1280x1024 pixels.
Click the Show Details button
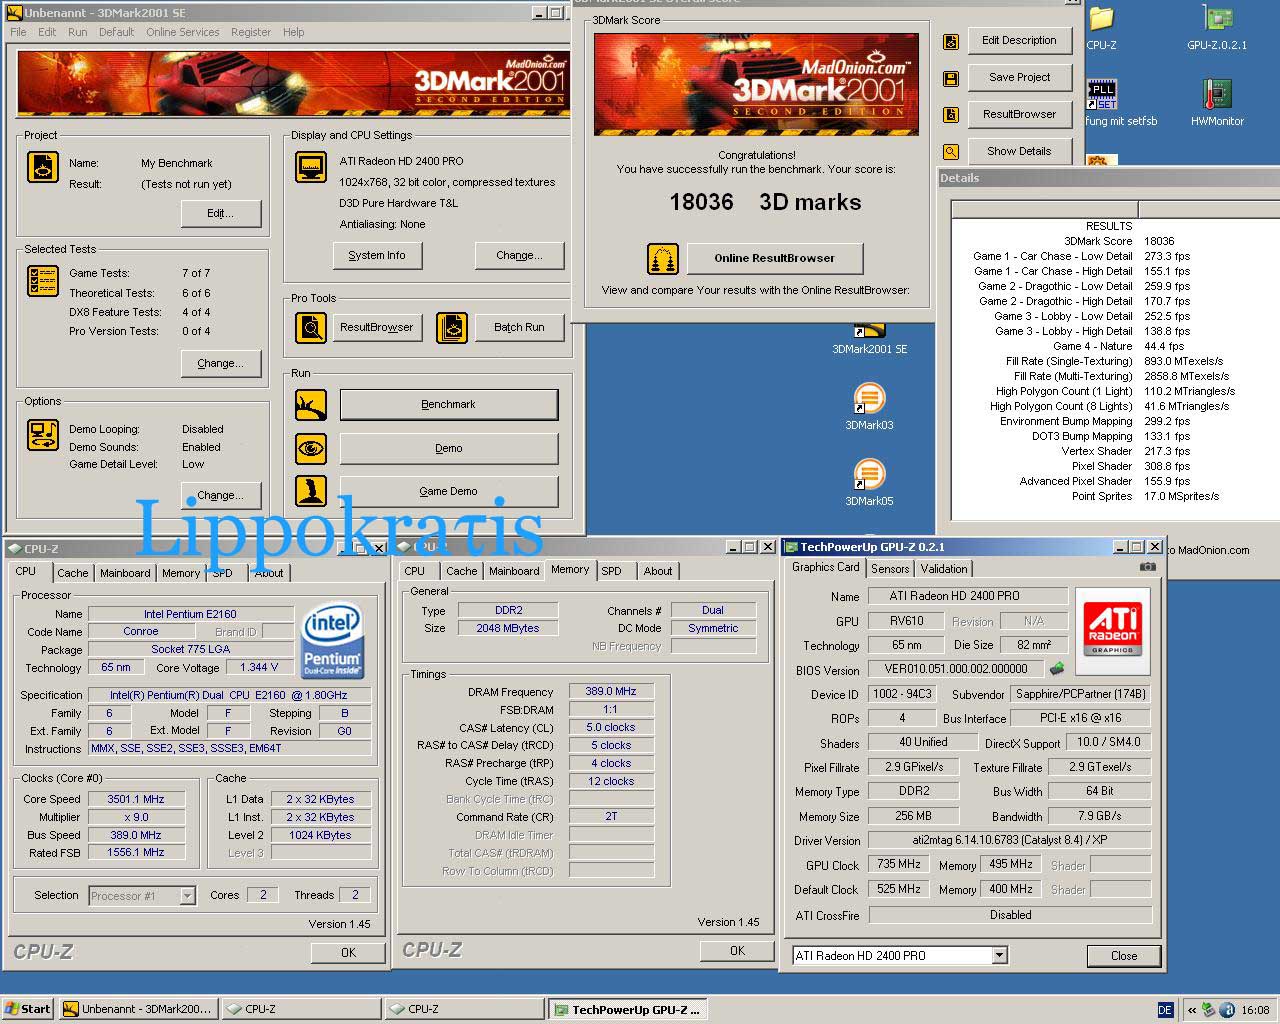pos(1019,151)
